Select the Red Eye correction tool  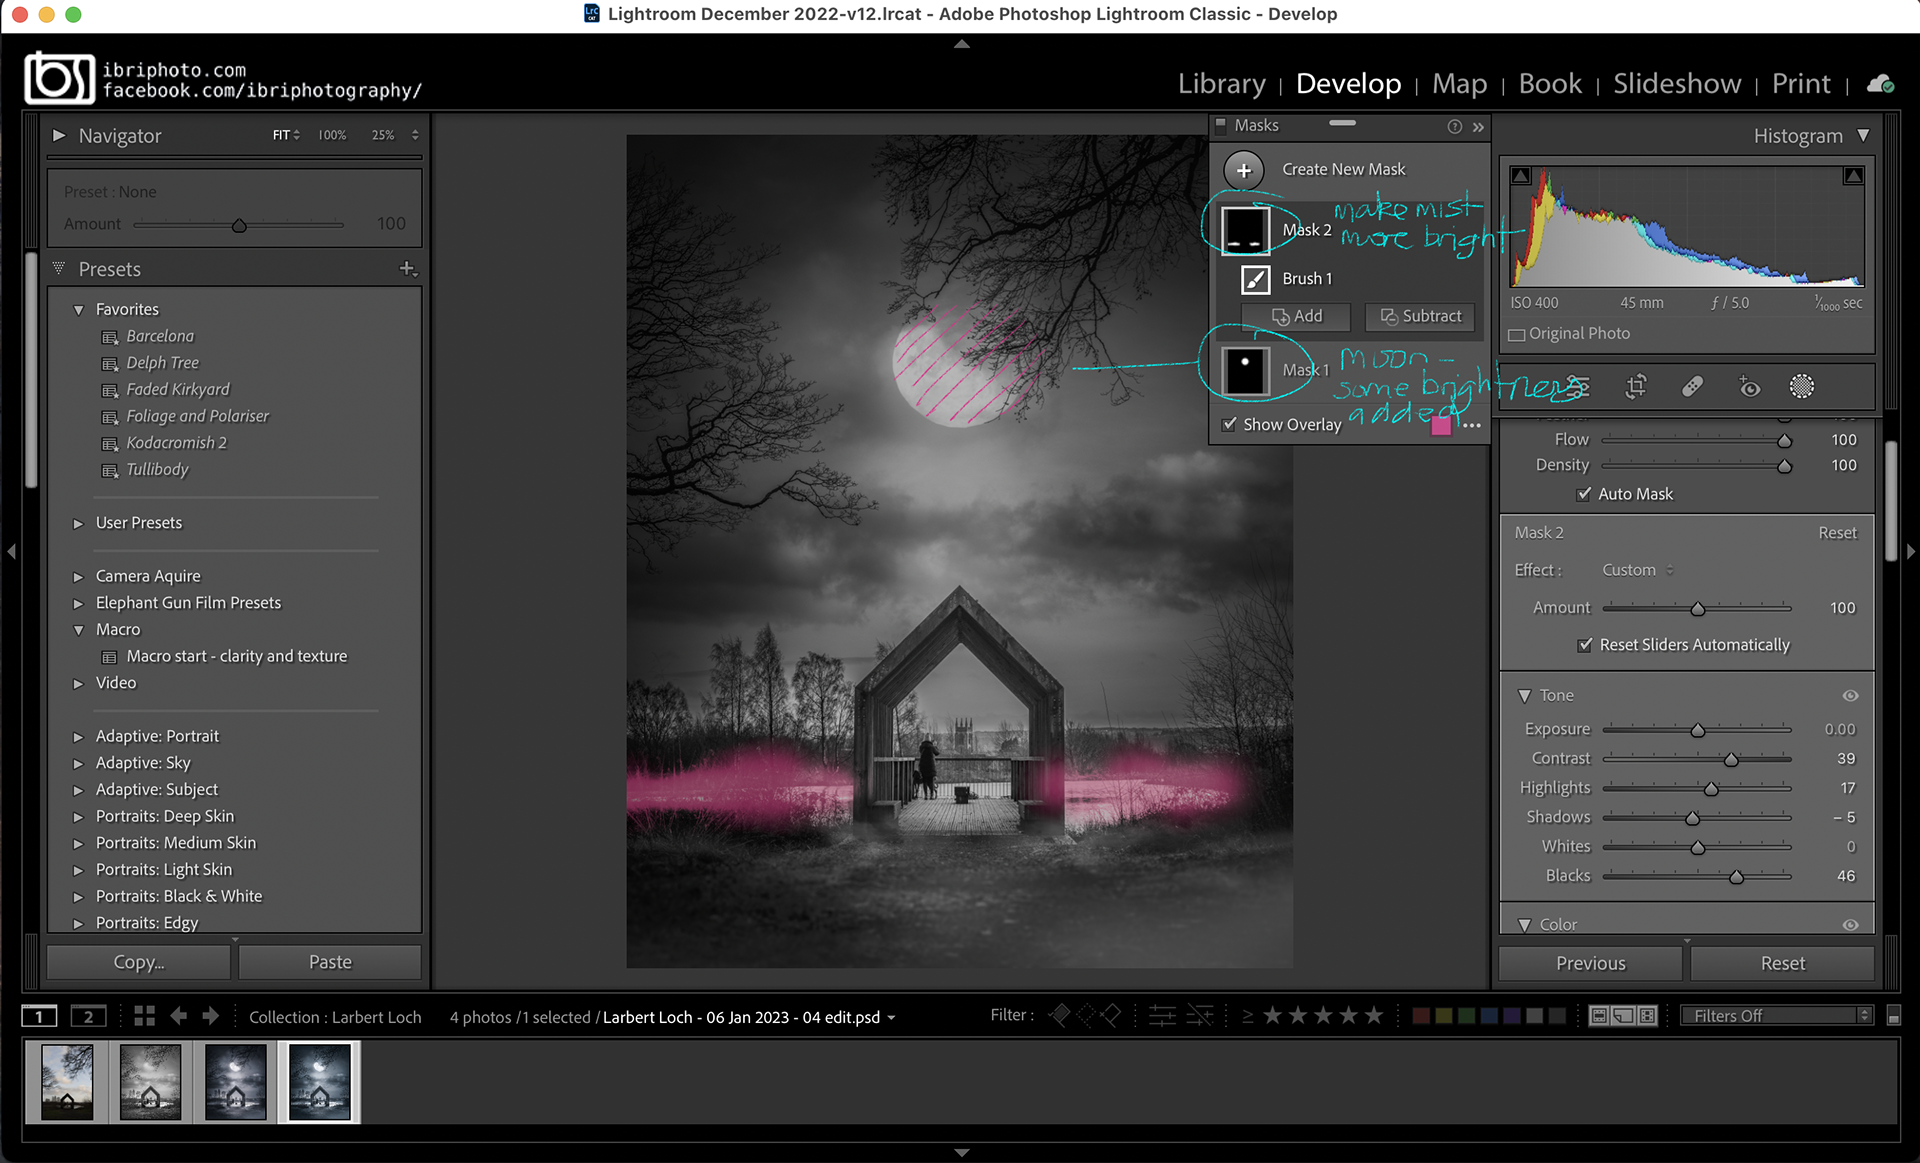tap(1749, 387)
